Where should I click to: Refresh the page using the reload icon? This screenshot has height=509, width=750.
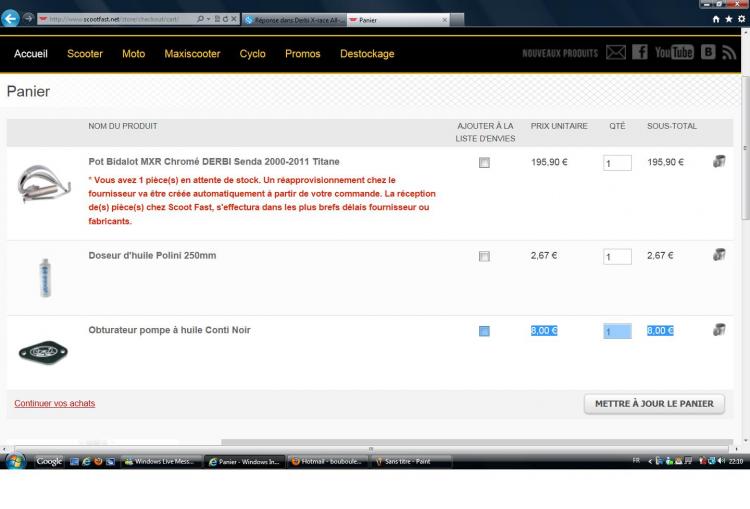pos(225,19)
